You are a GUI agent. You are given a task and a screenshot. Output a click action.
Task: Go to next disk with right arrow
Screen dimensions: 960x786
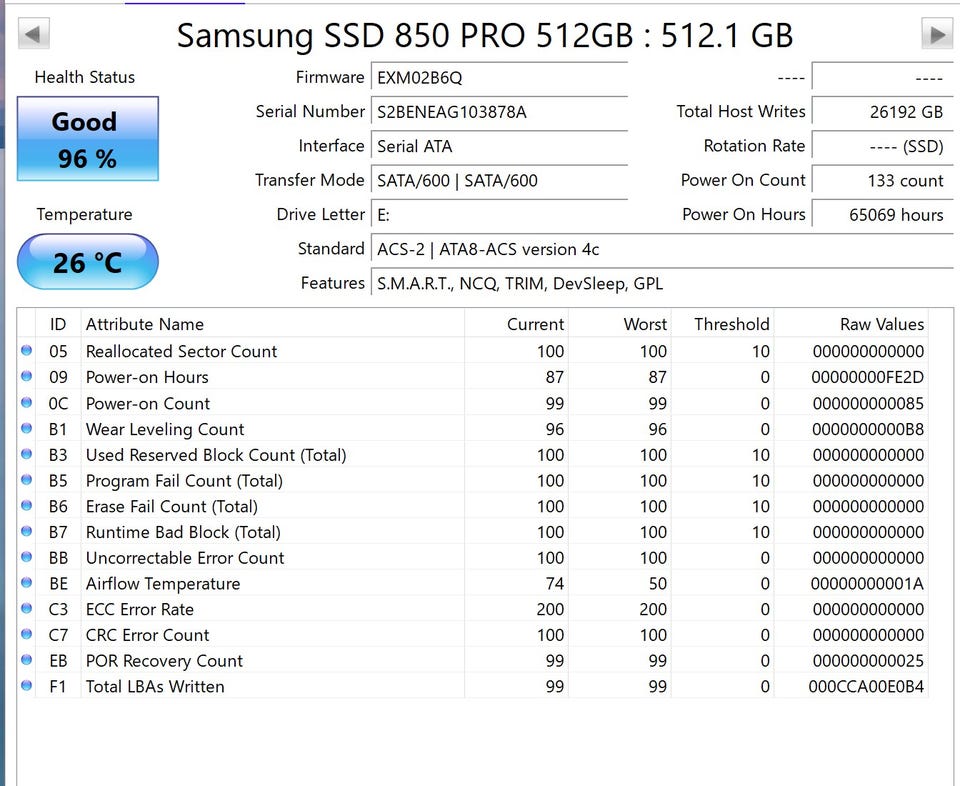(x=937, y=34)
